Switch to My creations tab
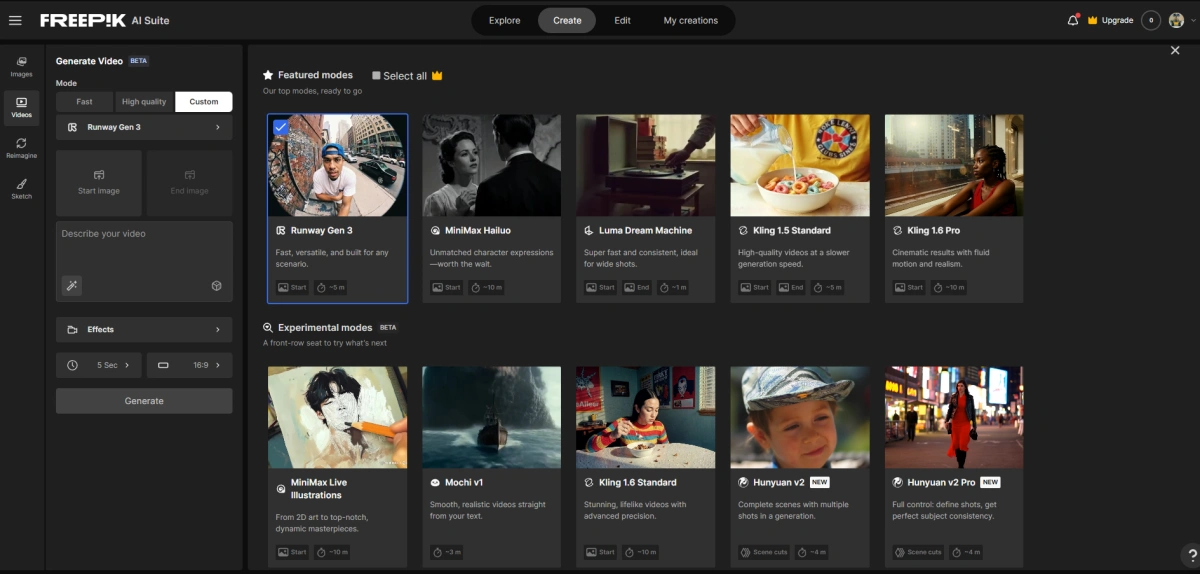 pos(691,20)
